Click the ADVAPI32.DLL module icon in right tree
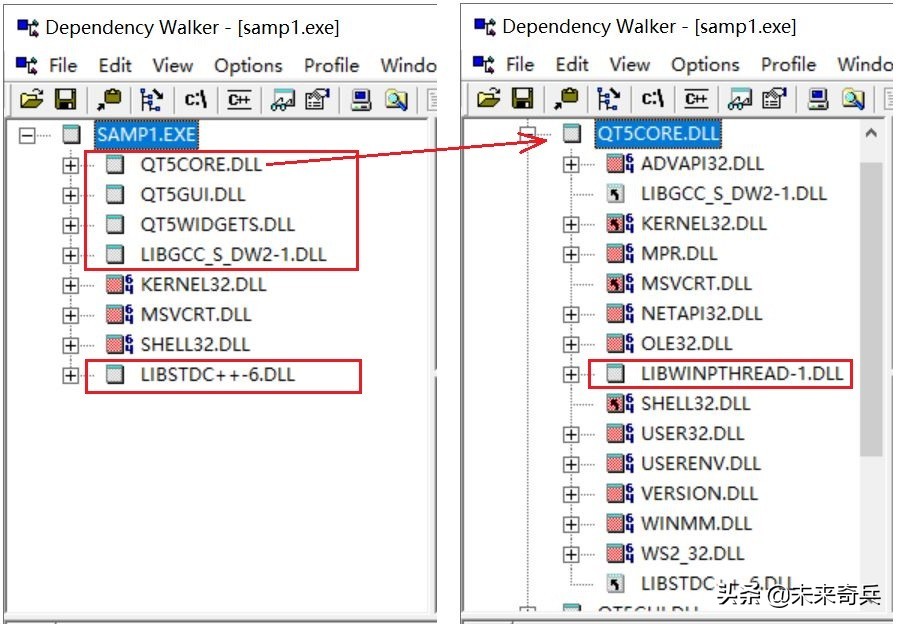Screen dimensions: 899x624 click(x=620, y=164)
